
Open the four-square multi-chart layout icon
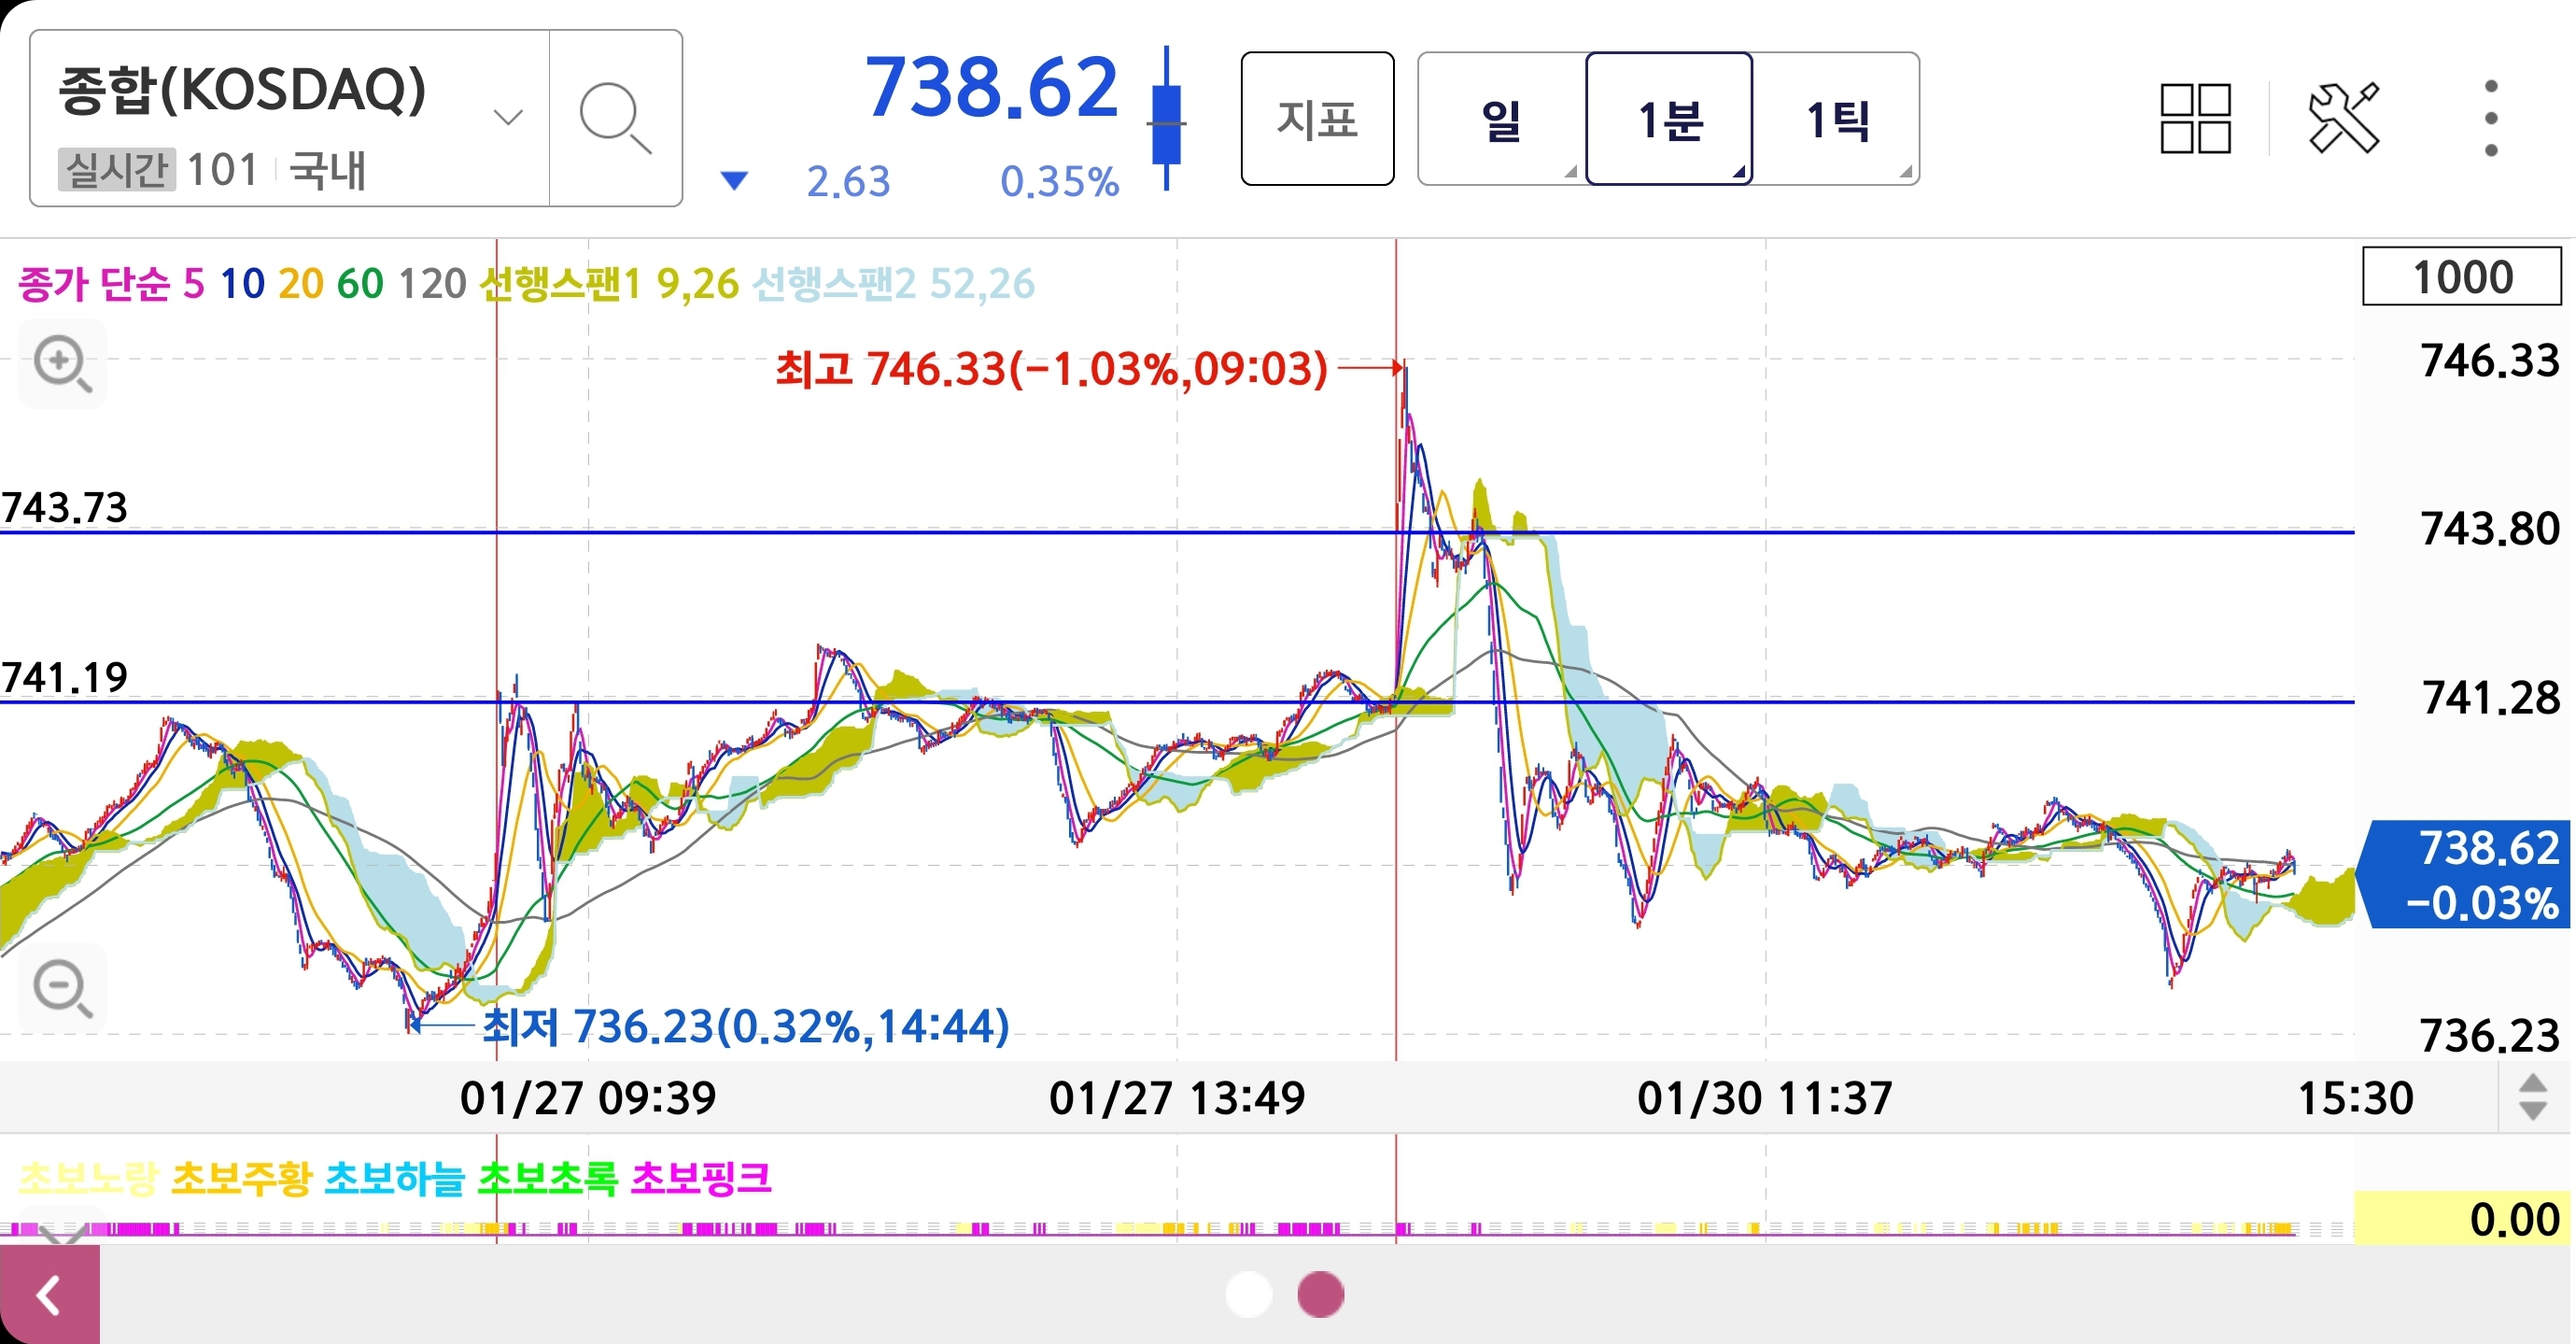point(2195,118)
